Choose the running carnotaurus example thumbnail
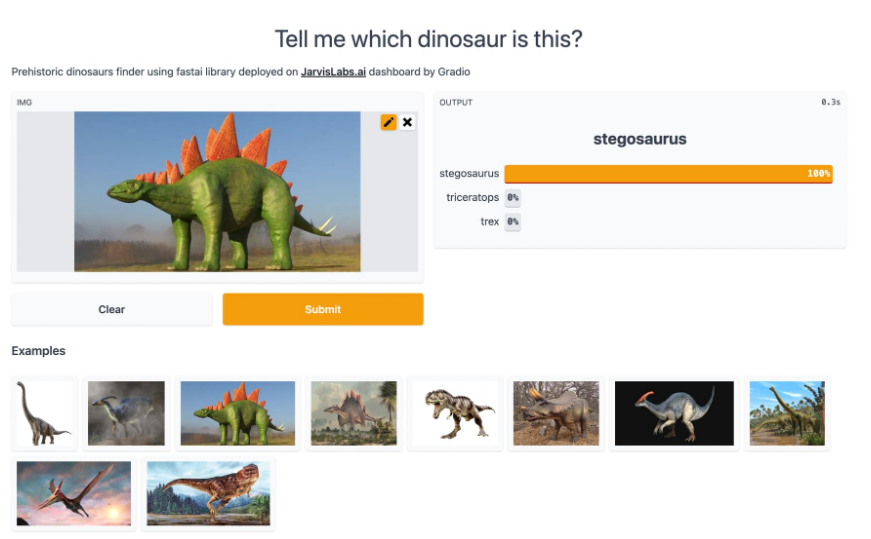871x539 pixels. point(208,493)
